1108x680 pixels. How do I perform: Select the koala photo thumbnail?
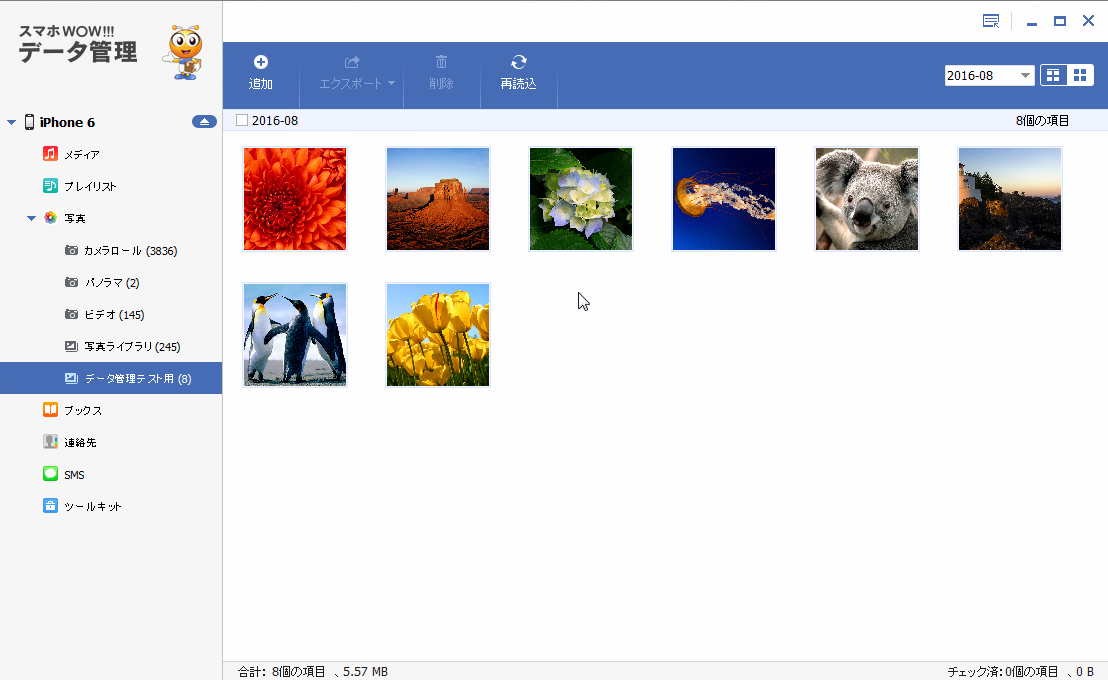click(866, 198)
